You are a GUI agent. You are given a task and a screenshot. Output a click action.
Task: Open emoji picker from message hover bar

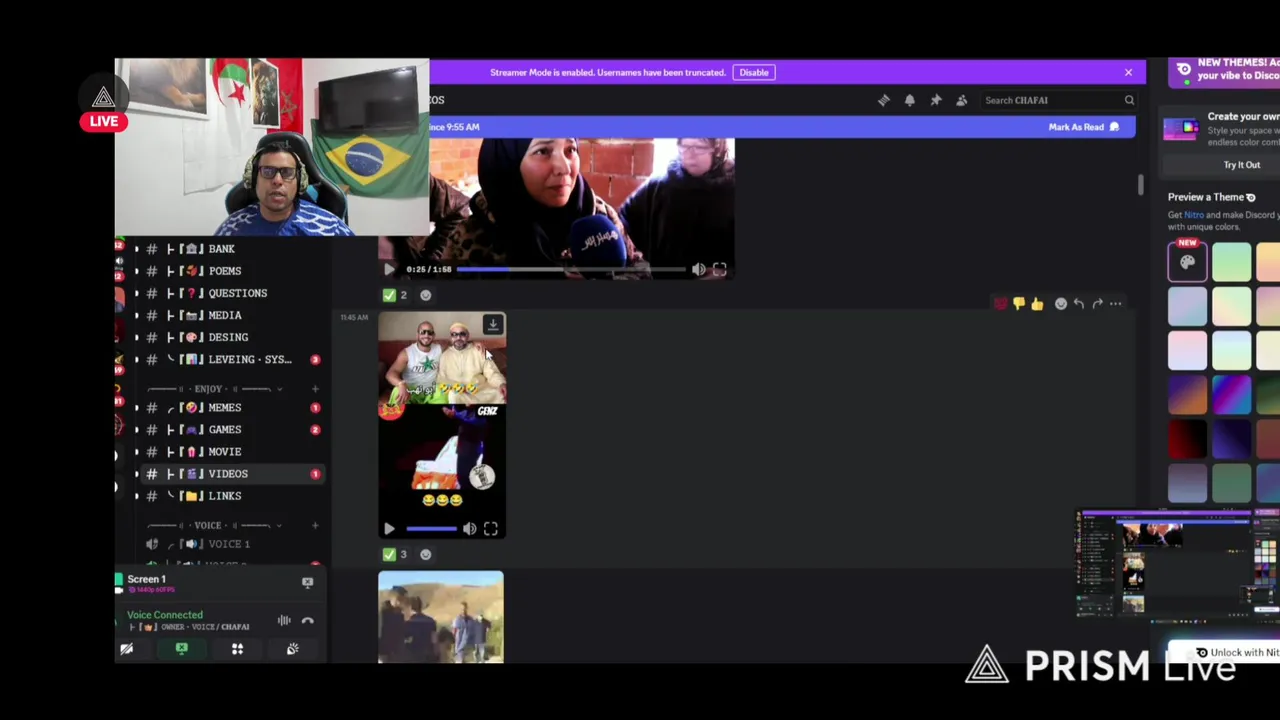pyautogui.click(x=1060, y=304)
